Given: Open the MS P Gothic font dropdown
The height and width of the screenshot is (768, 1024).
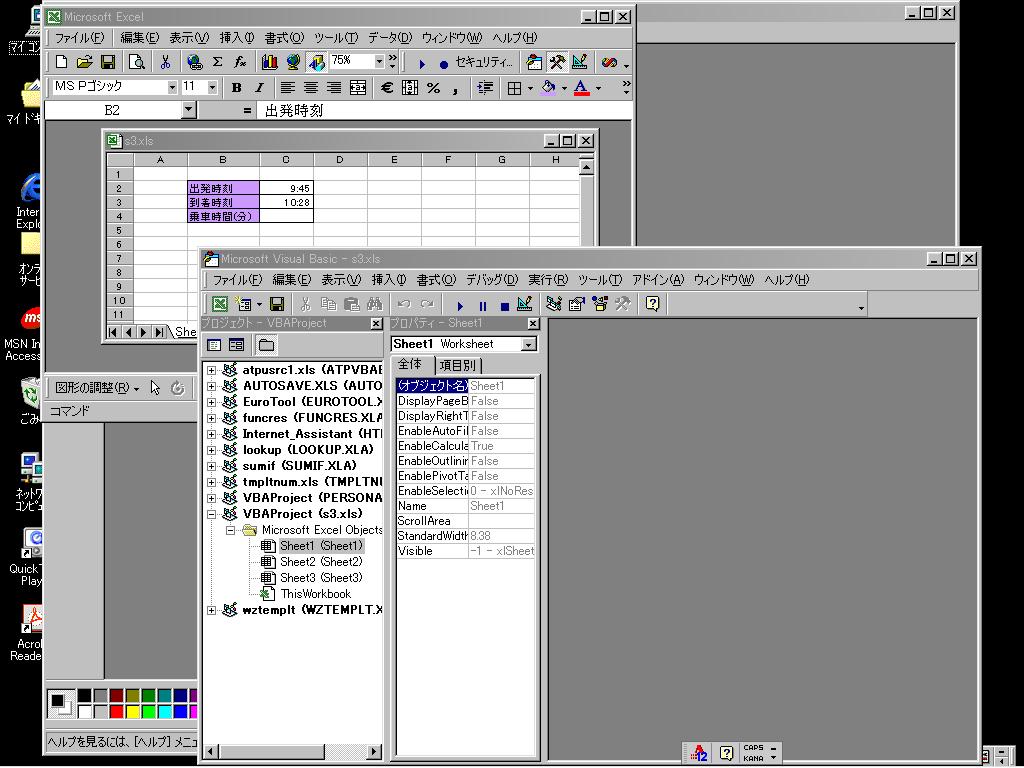Looking at the screenshot, I should [x=172, y=87].
